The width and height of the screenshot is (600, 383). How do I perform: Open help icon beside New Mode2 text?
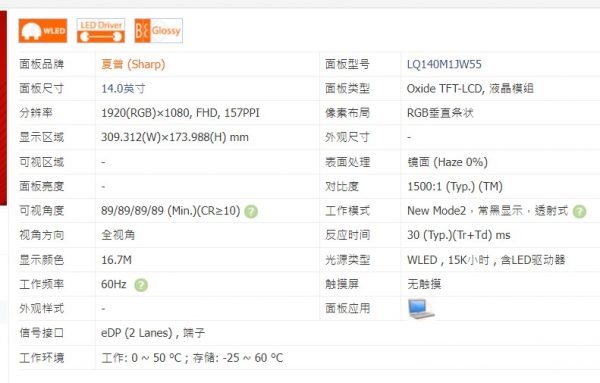point(579,211)
